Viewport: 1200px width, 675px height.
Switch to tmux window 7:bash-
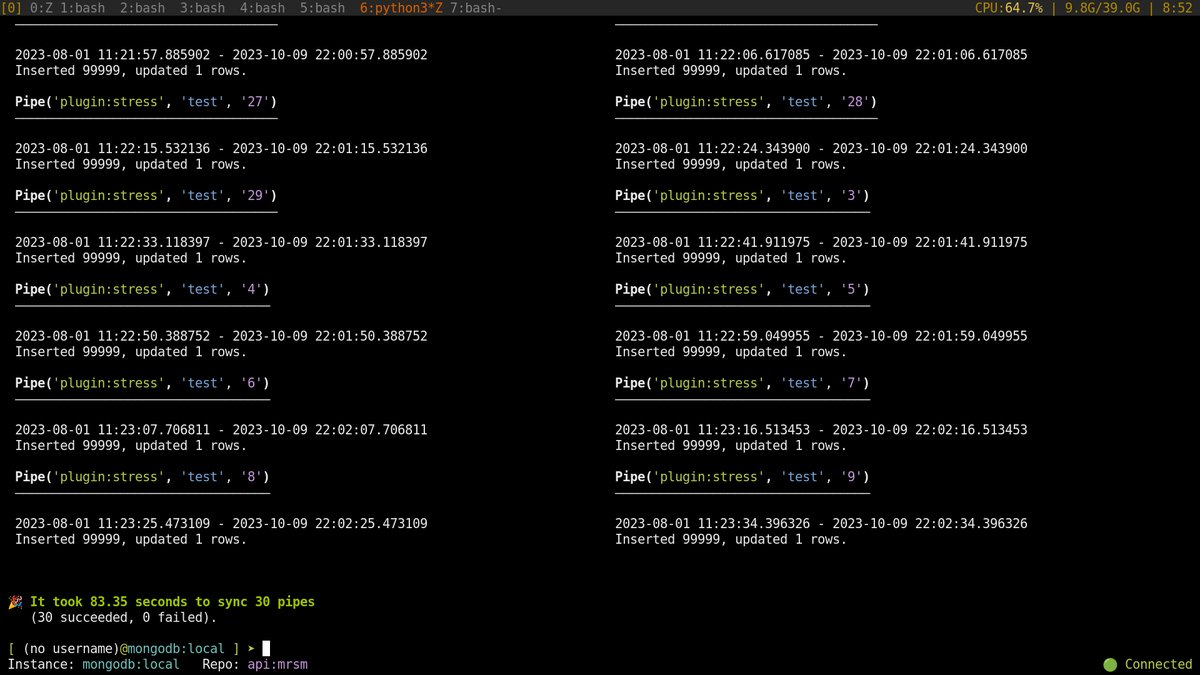[476, 8]
